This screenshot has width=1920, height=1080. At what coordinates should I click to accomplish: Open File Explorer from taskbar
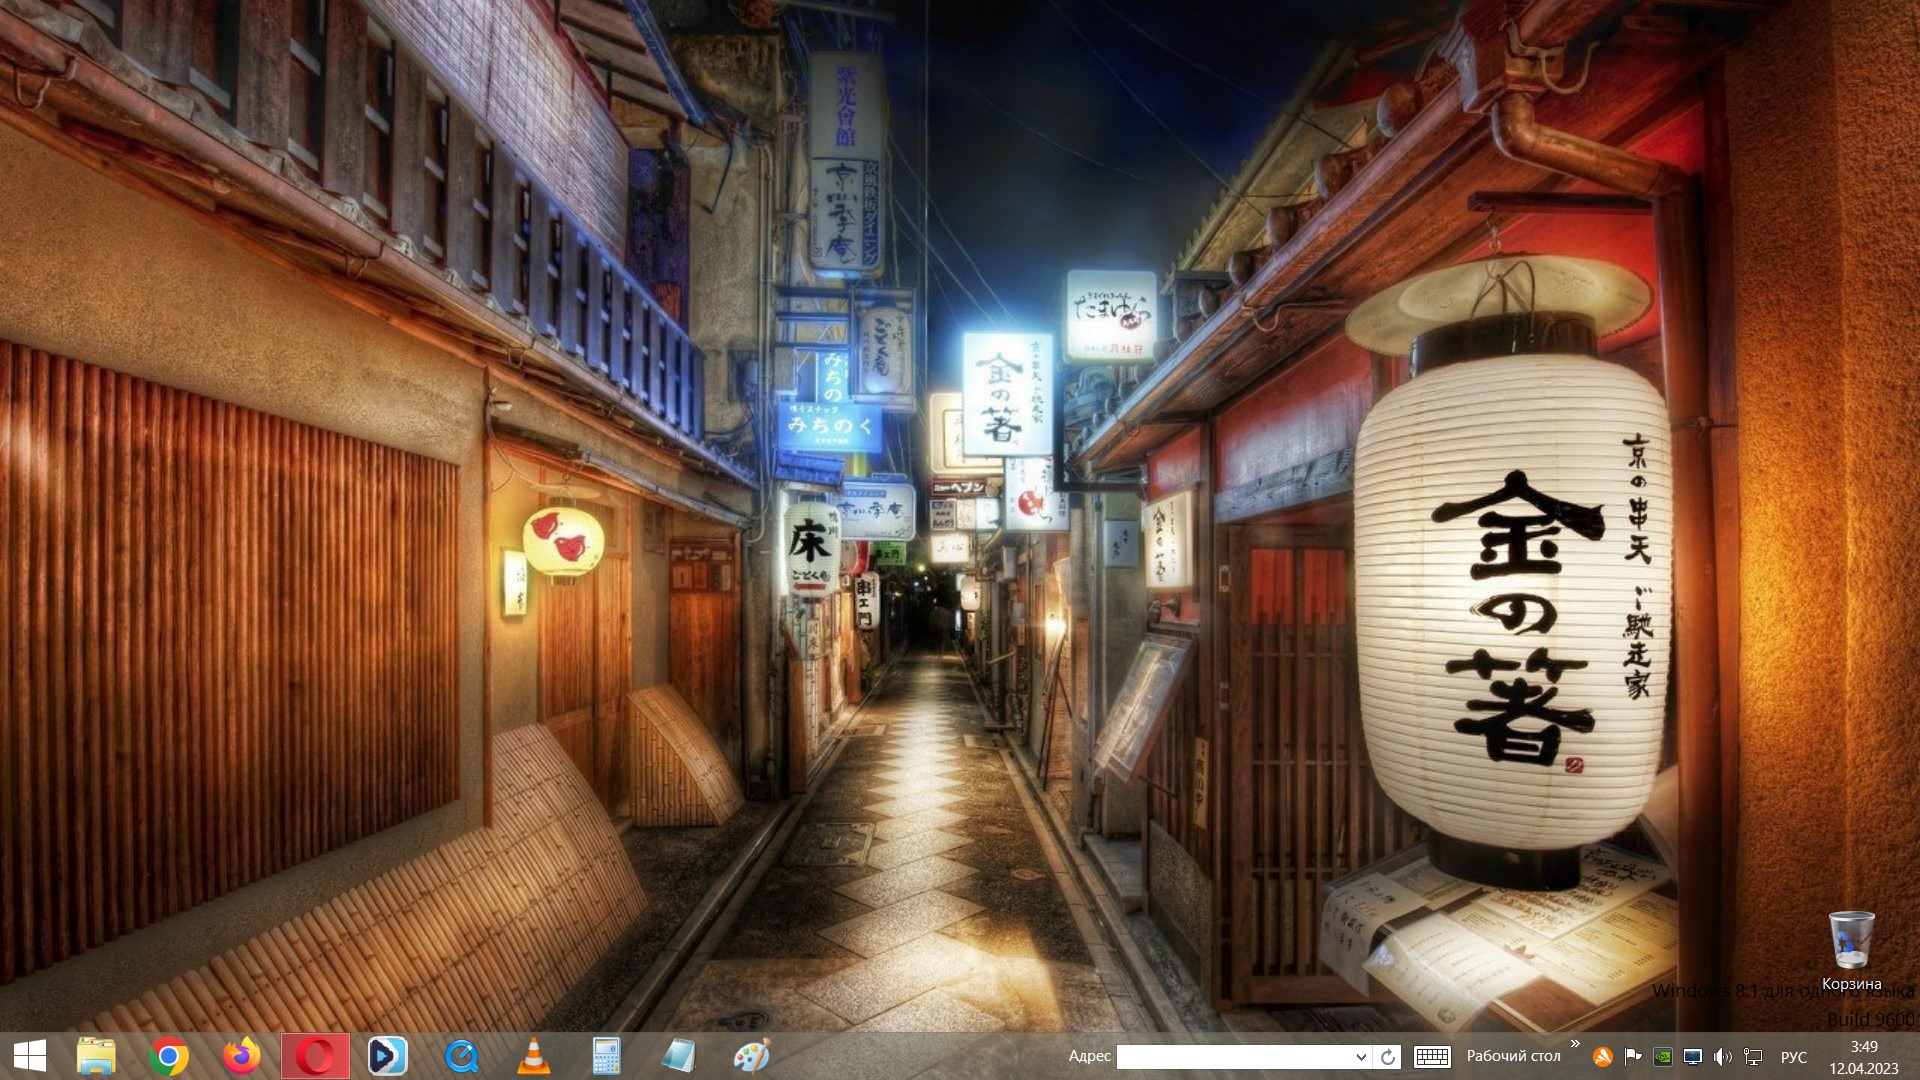tap(96, 1056)
